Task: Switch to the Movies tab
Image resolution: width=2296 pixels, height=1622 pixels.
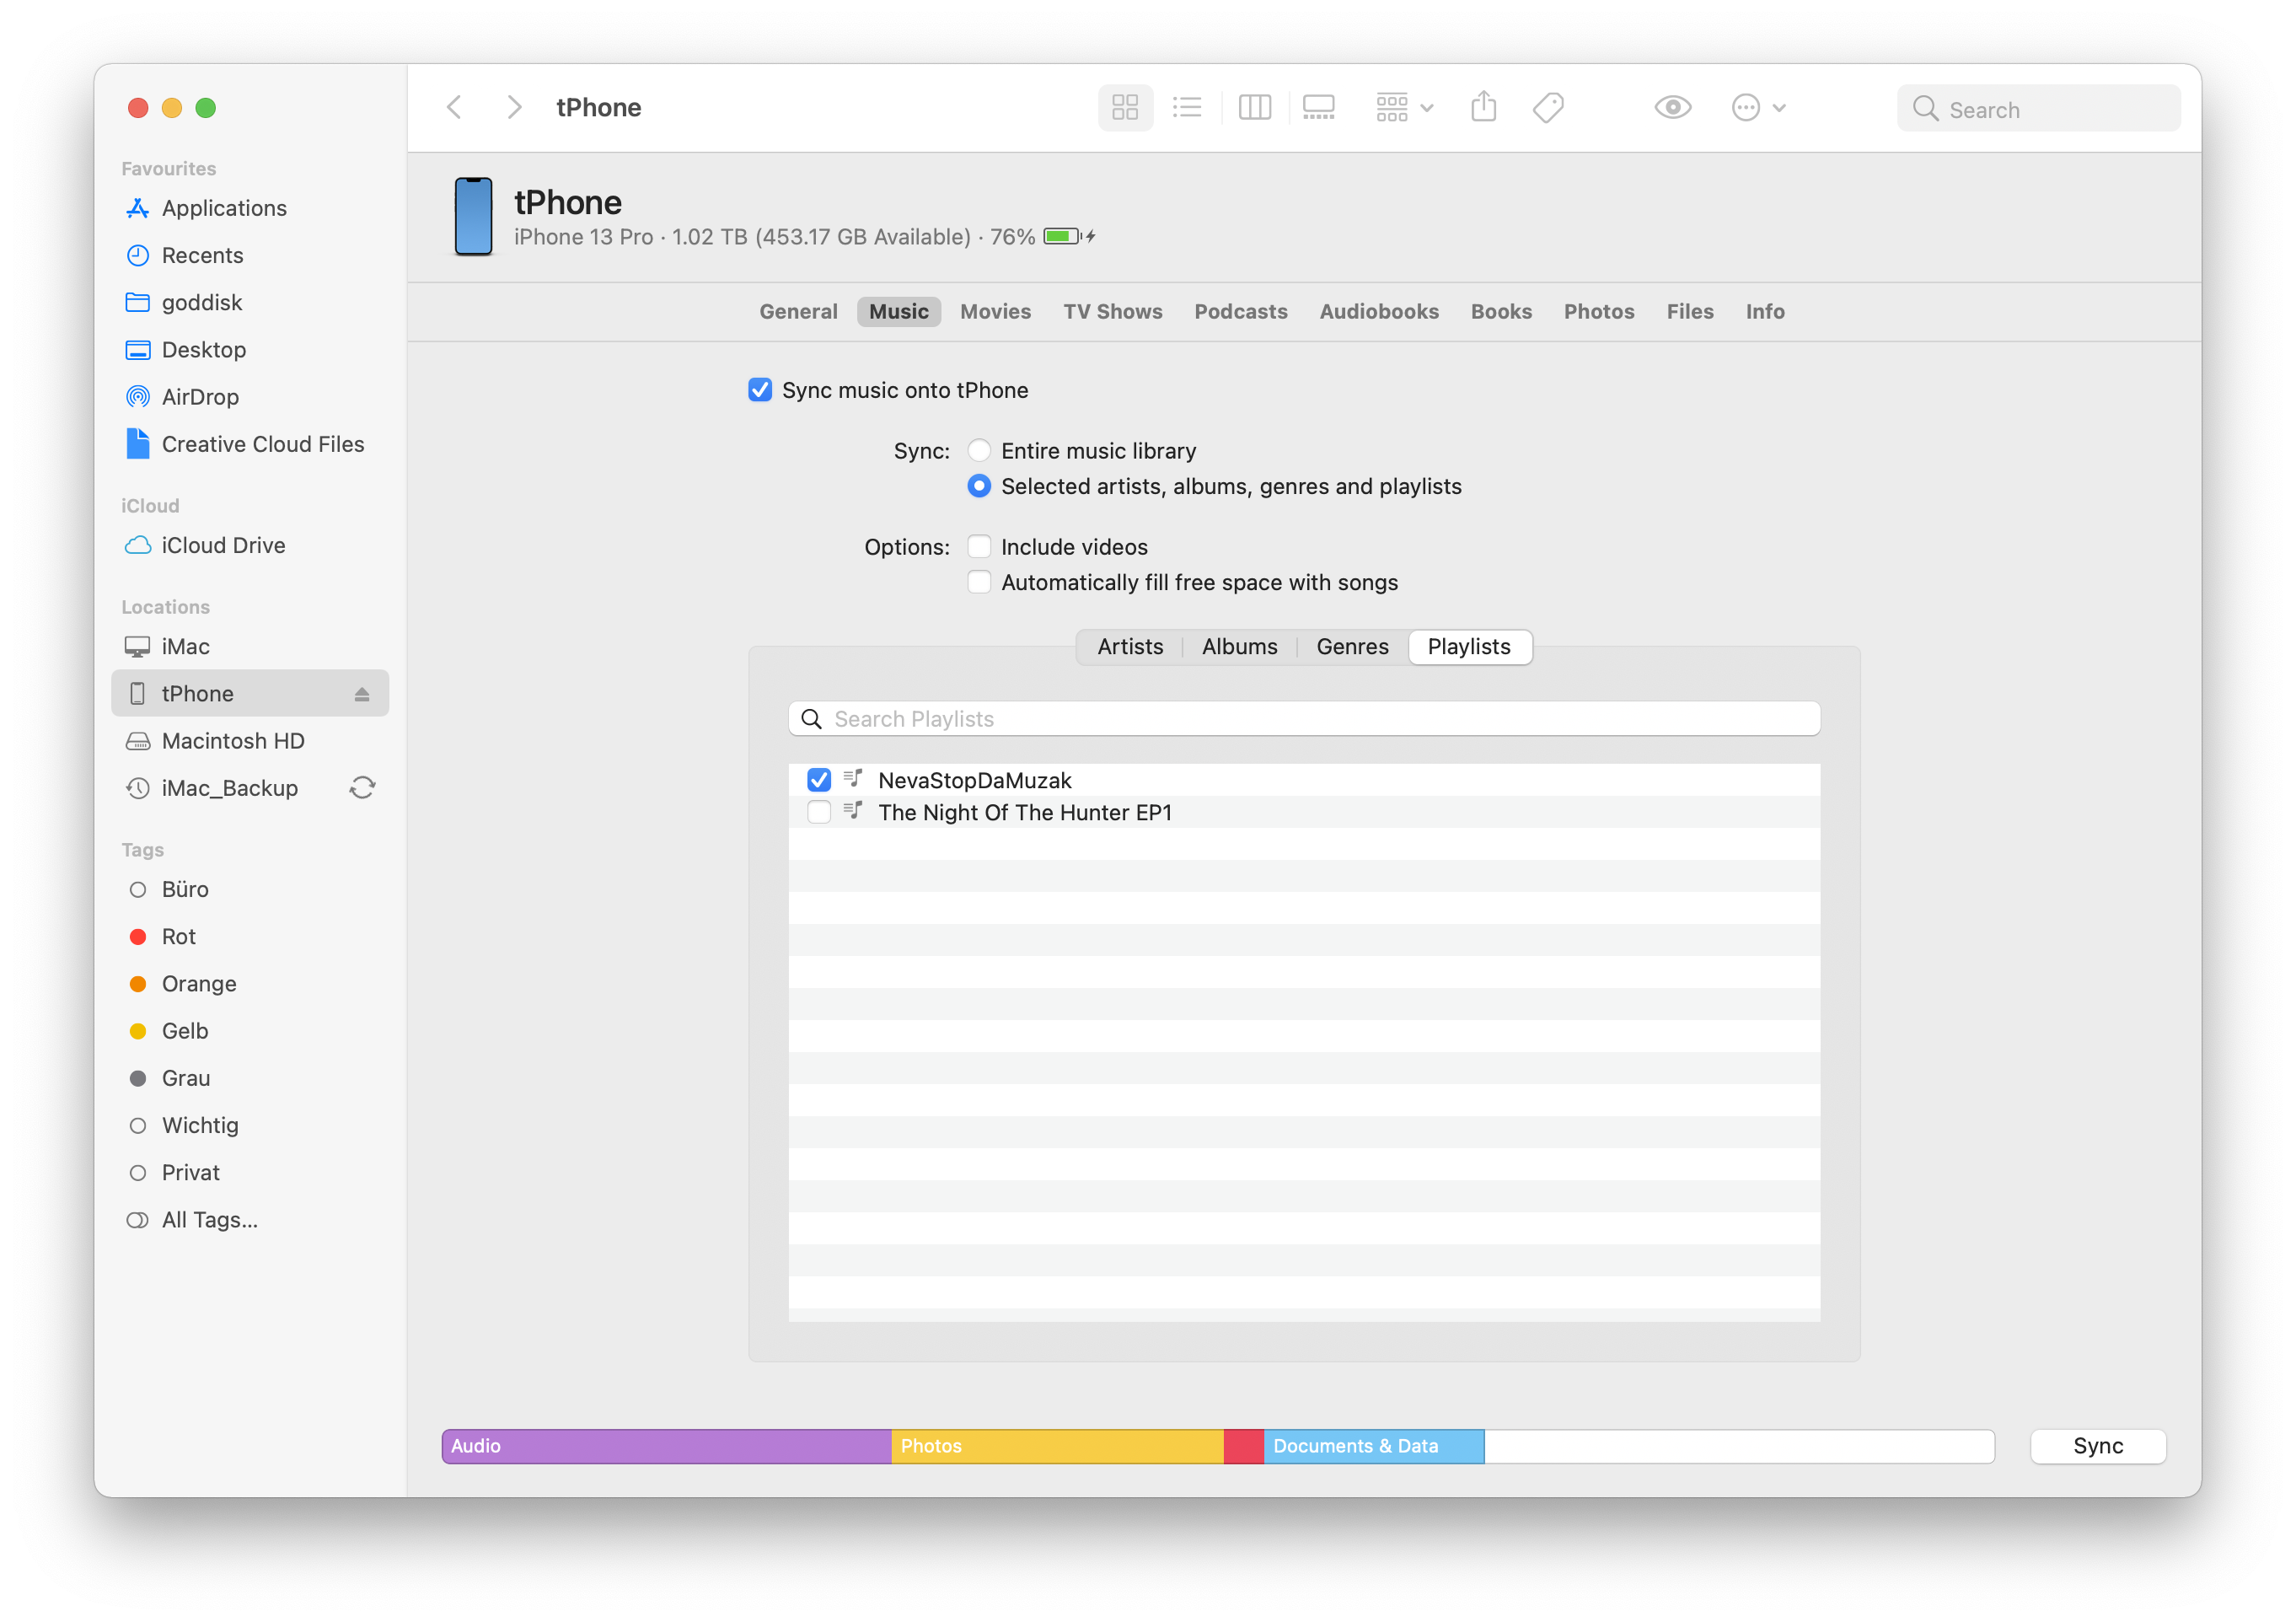Action: [x=995, y=311]
